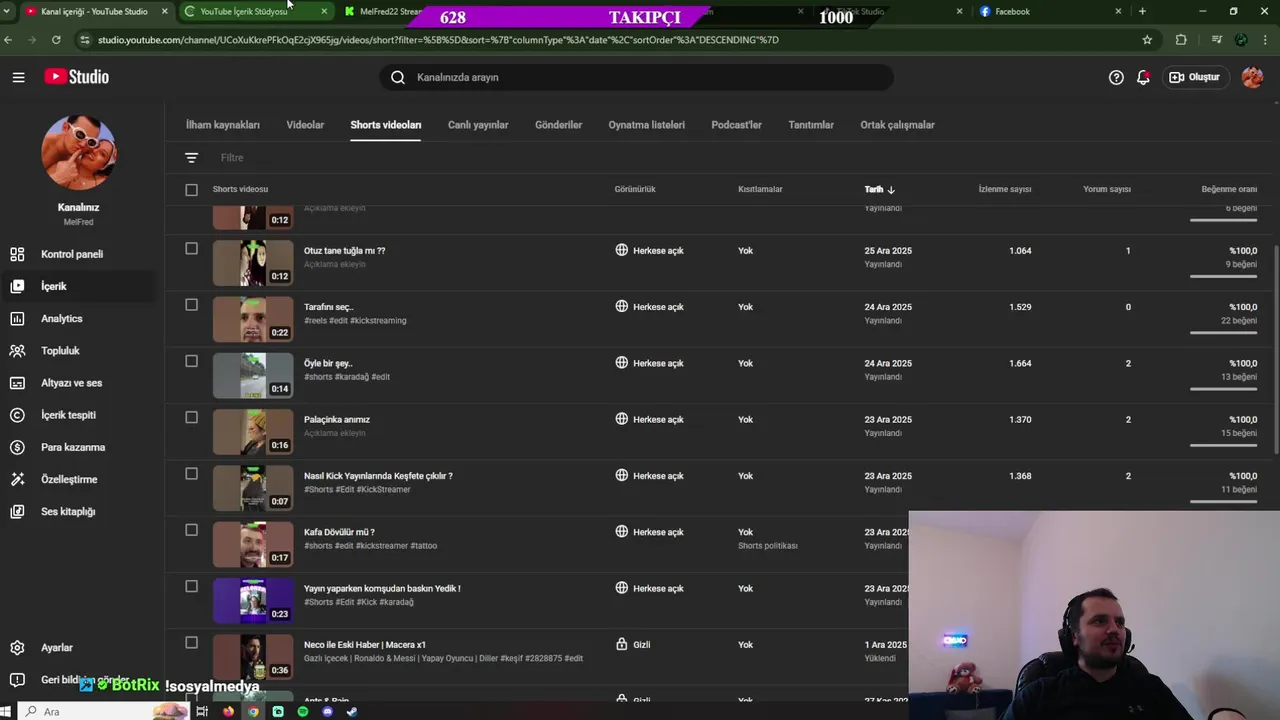Open the help question mark icon
1280x720 pixels.
pos(1116,77)
